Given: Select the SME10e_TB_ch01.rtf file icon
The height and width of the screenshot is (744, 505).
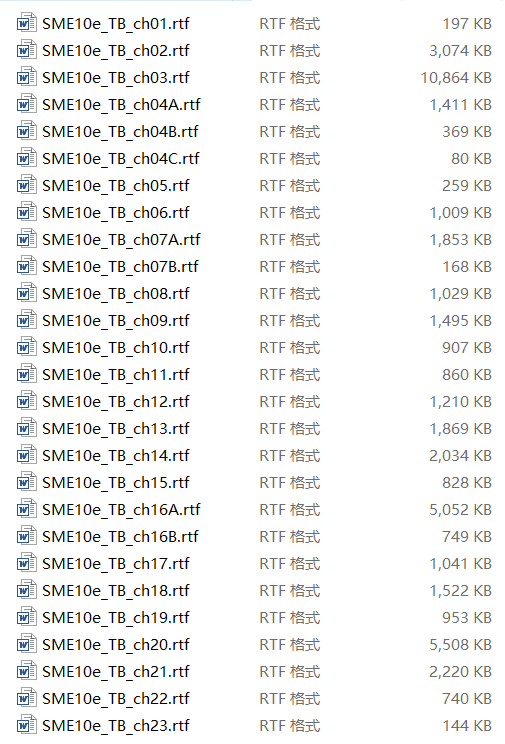Looking at the screenshot, I should [26, 23].
